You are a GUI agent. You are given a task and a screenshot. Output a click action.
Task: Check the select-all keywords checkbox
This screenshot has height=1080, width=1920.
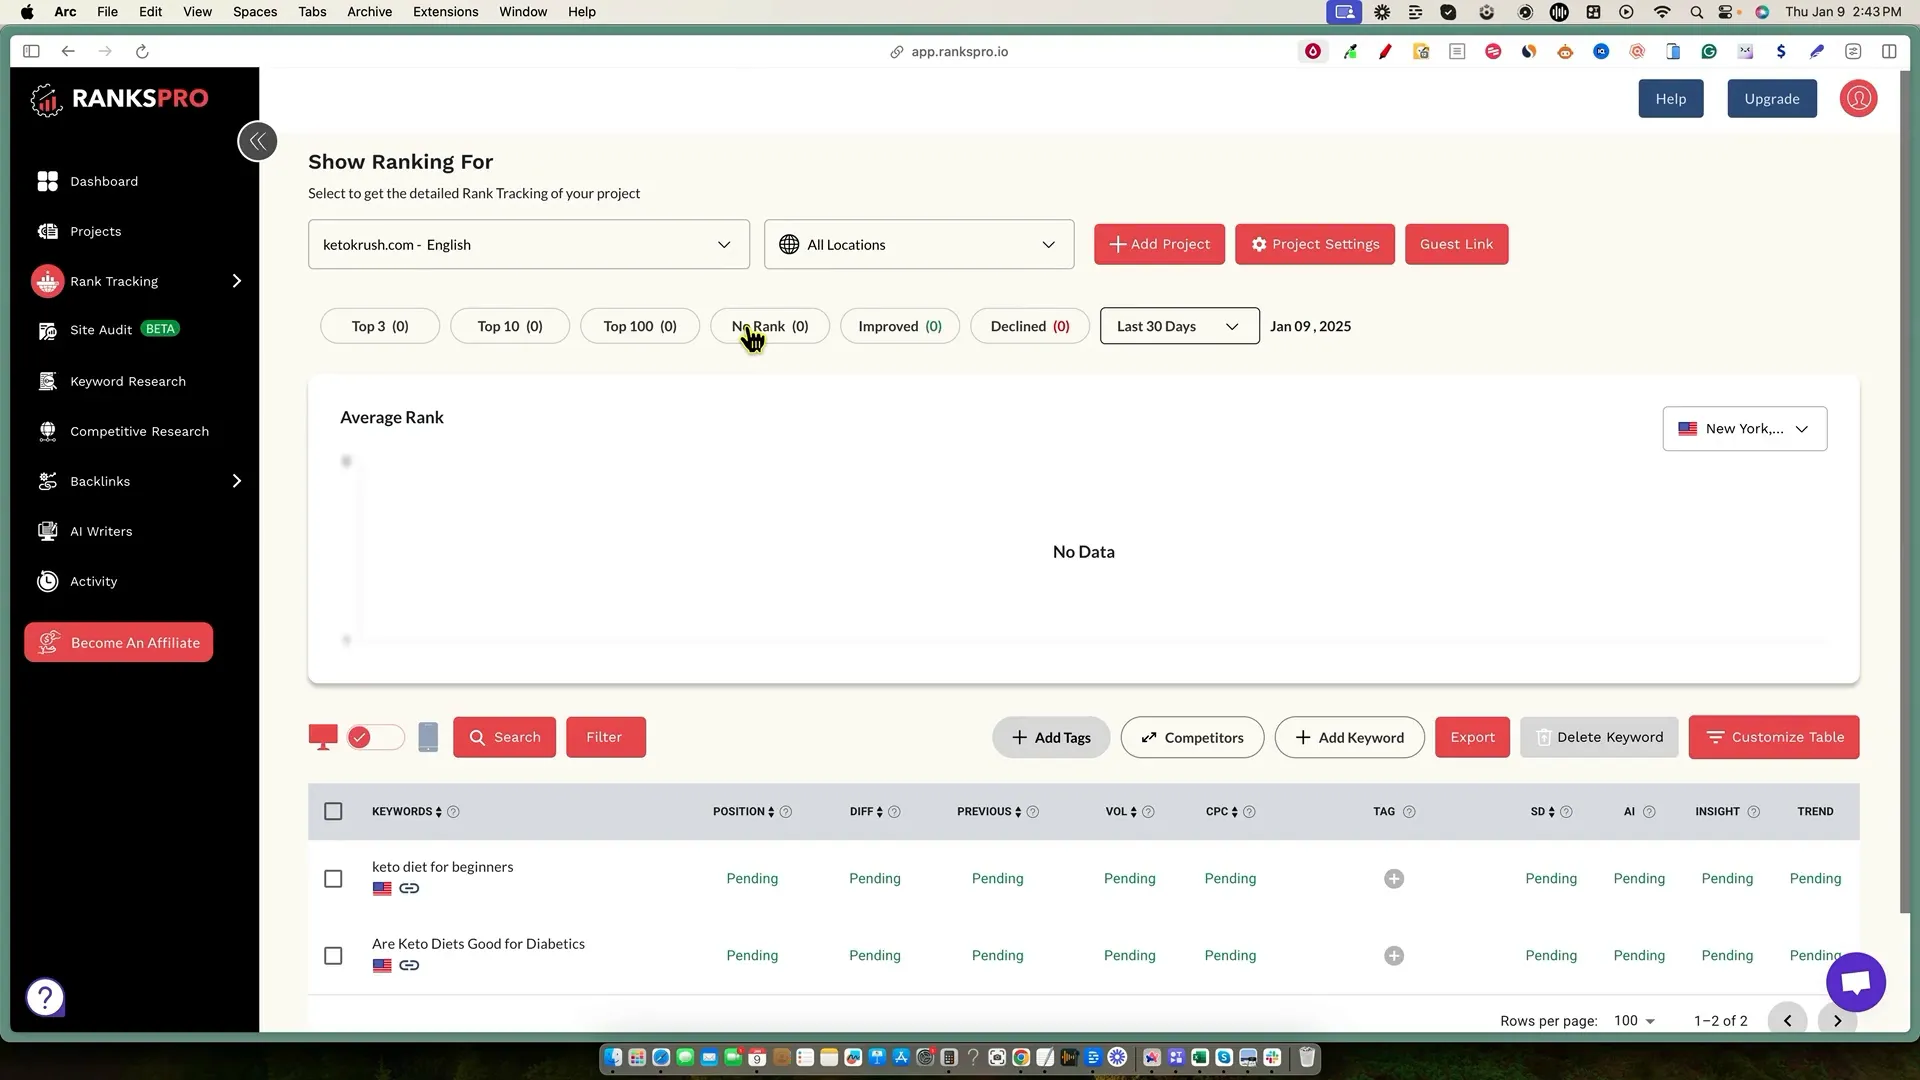click(x=333, y=812)
